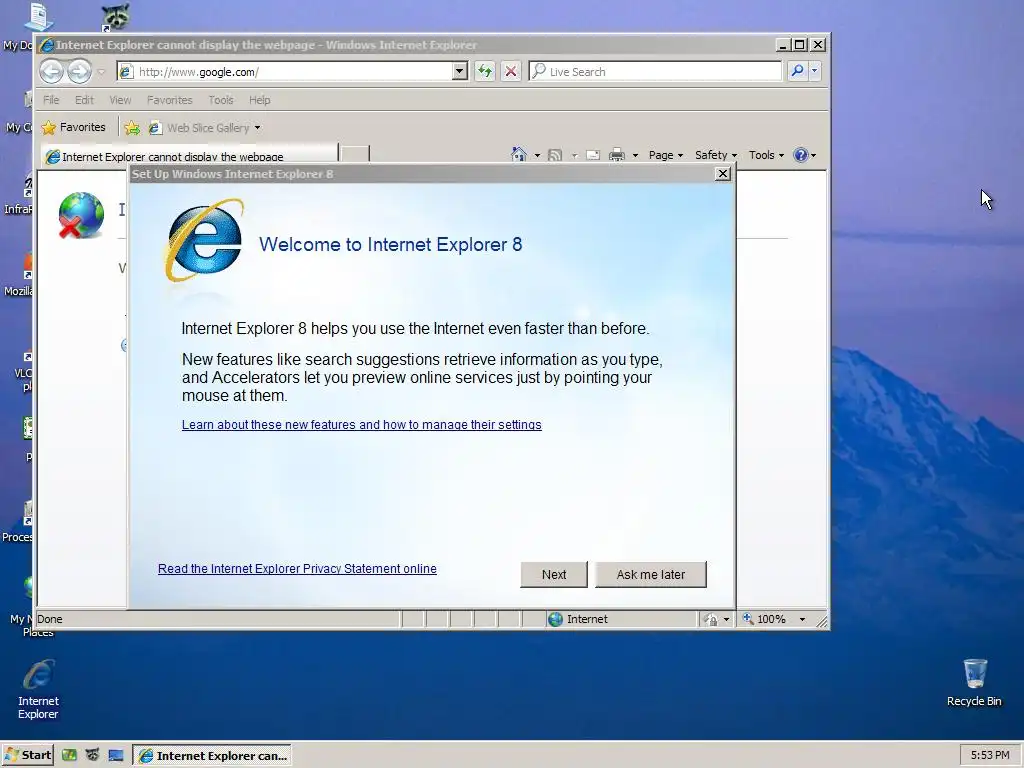Open the Favorites center star button
This screenshot has width=1024, height=768.
pos(73,127)
